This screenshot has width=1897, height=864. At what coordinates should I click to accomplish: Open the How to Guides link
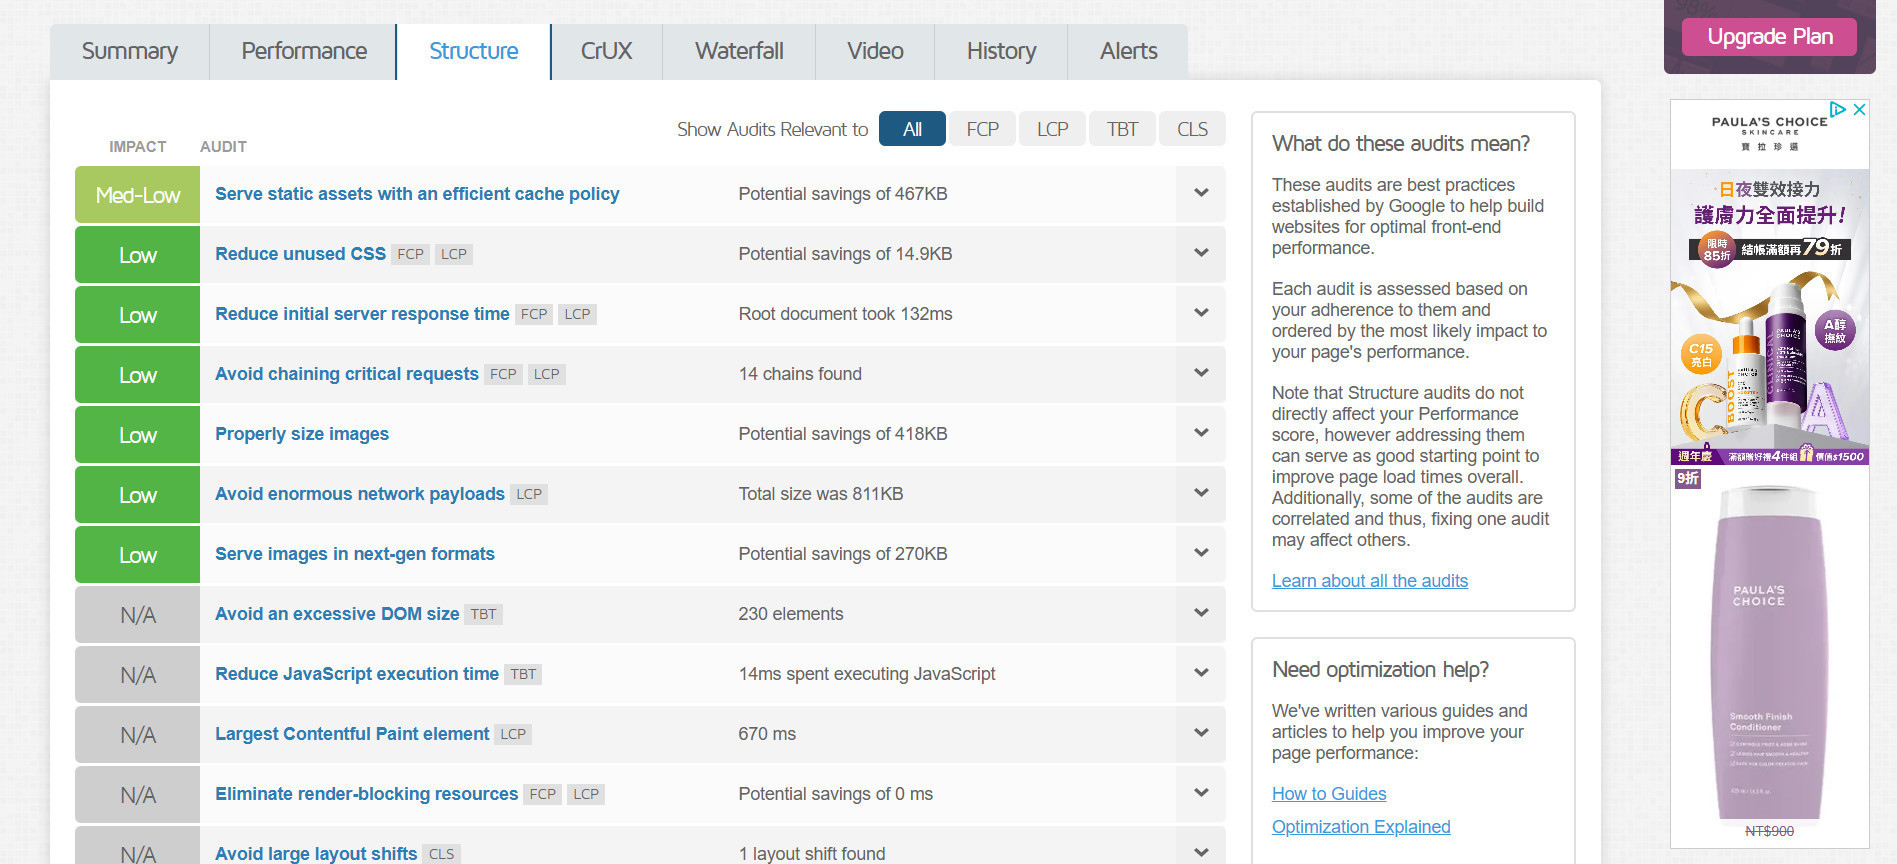pos(1328,794)
